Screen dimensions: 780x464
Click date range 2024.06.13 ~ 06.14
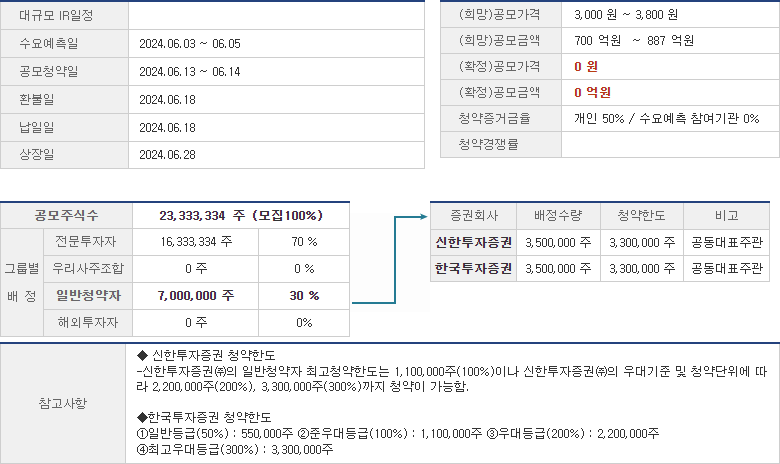[x=190, y=72]
